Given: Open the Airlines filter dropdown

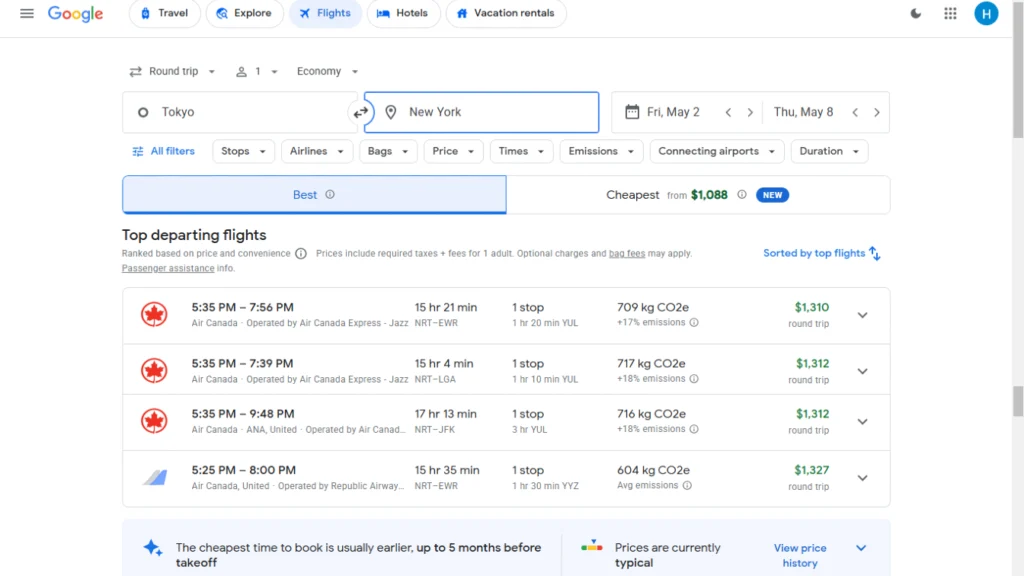Looking at the screenshot, I should tap(317, 151).
